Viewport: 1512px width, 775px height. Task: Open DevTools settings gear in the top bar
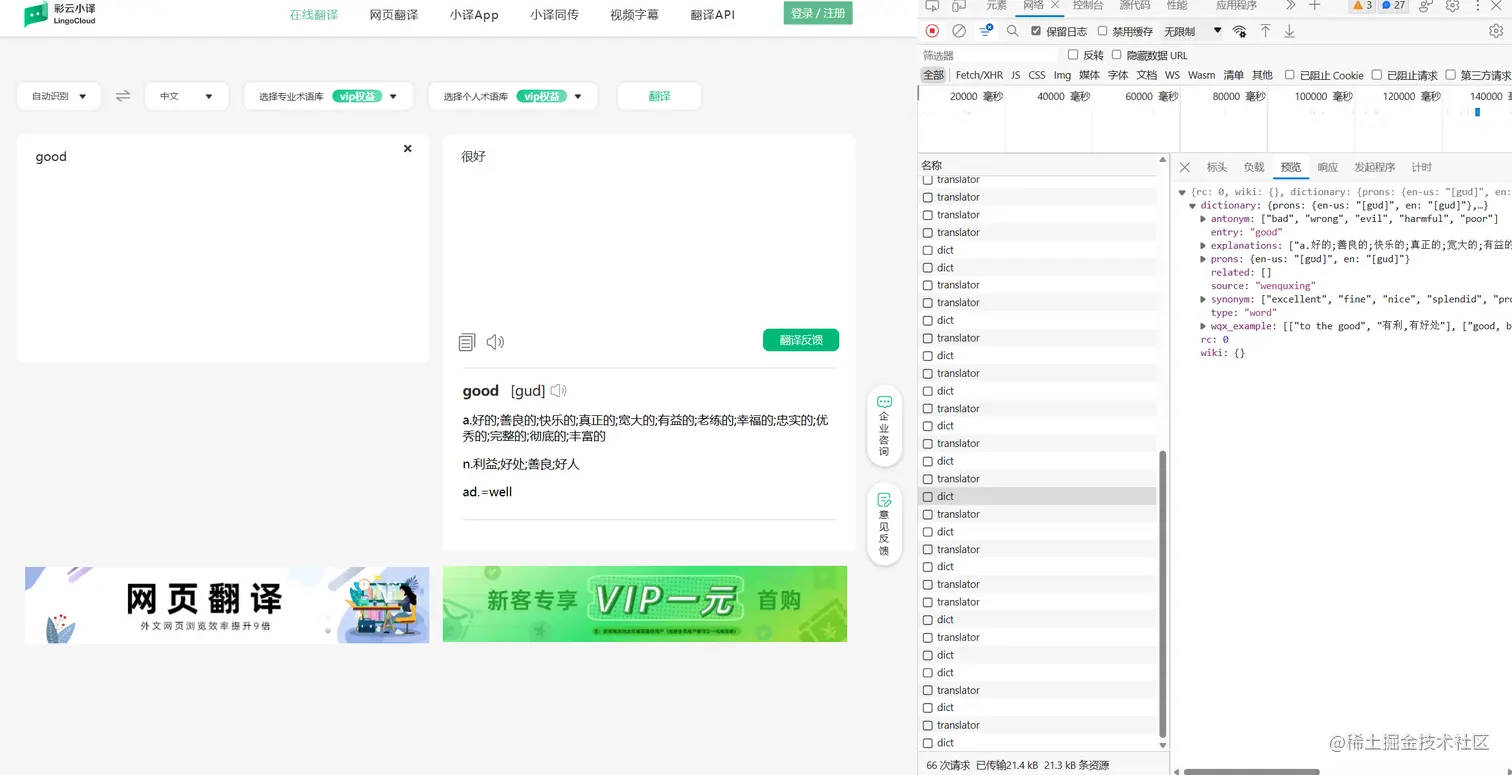point(1453,6)
